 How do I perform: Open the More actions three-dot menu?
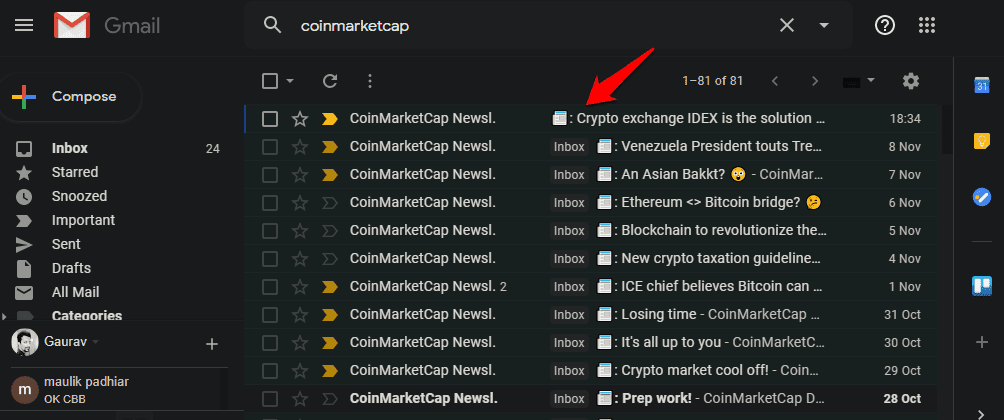tap(370, 81)
